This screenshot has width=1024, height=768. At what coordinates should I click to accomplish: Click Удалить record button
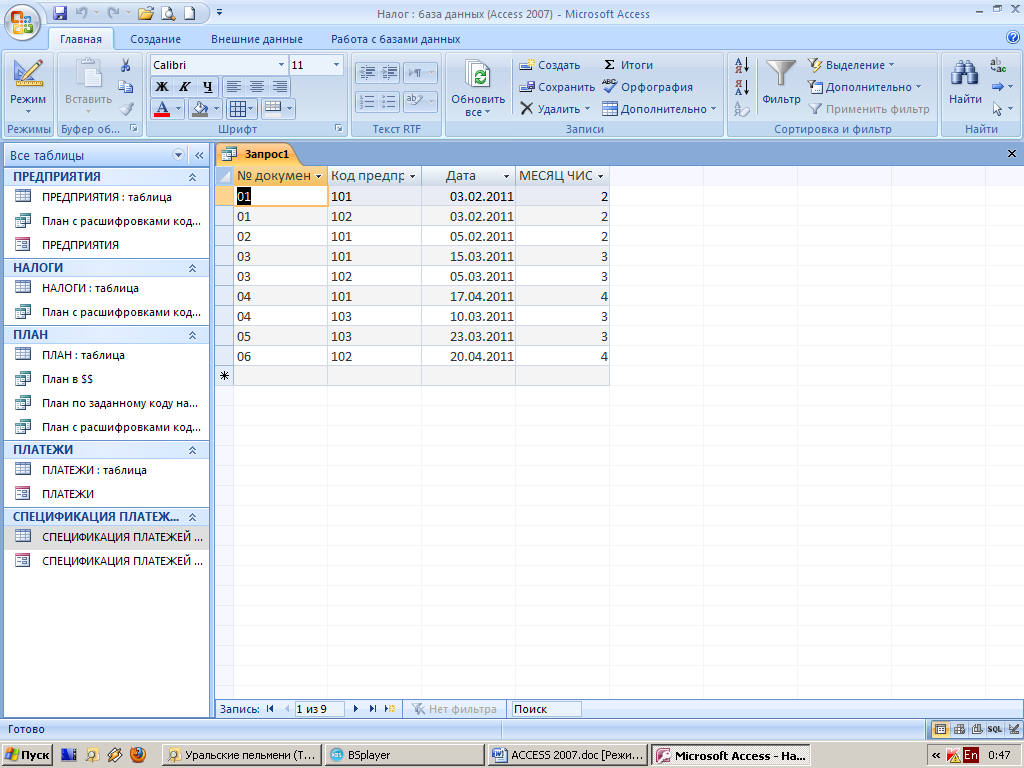[x=555, y=109]
